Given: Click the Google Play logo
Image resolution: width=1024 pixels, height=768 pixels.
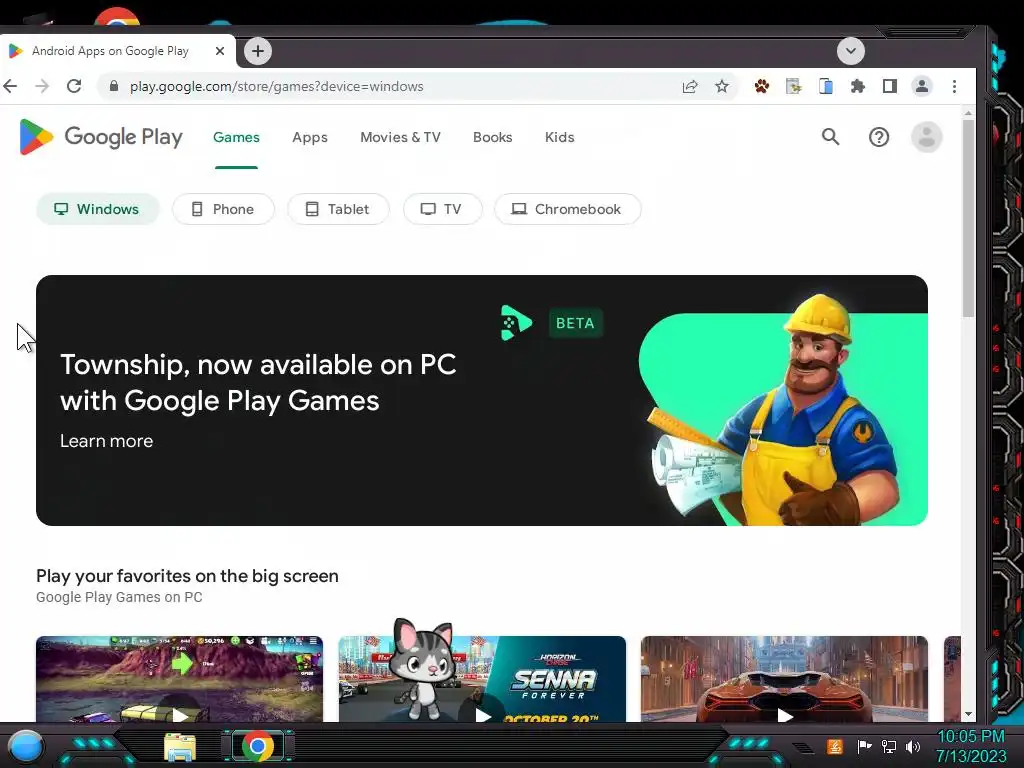Looking at the screenshot, I should point(101,137).
